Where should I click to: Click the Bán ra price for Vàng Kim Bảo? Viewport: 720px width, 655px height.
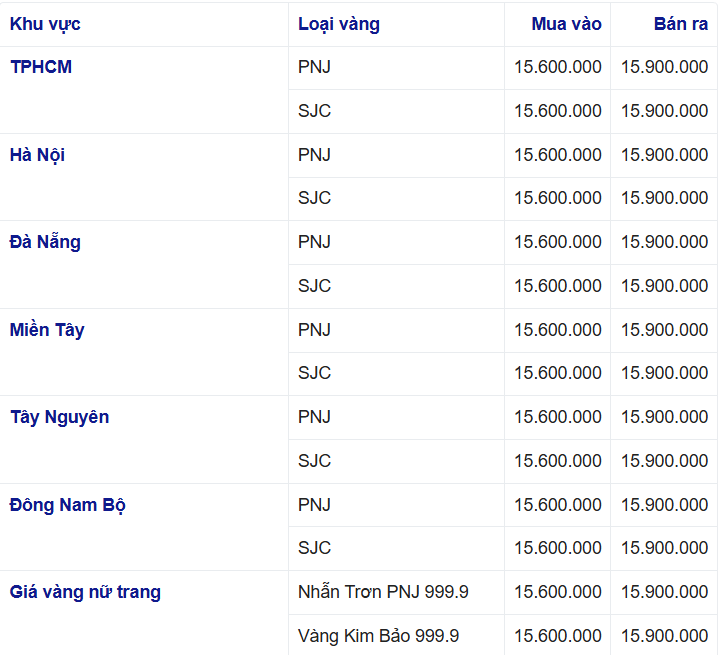[x=664, y=636]
